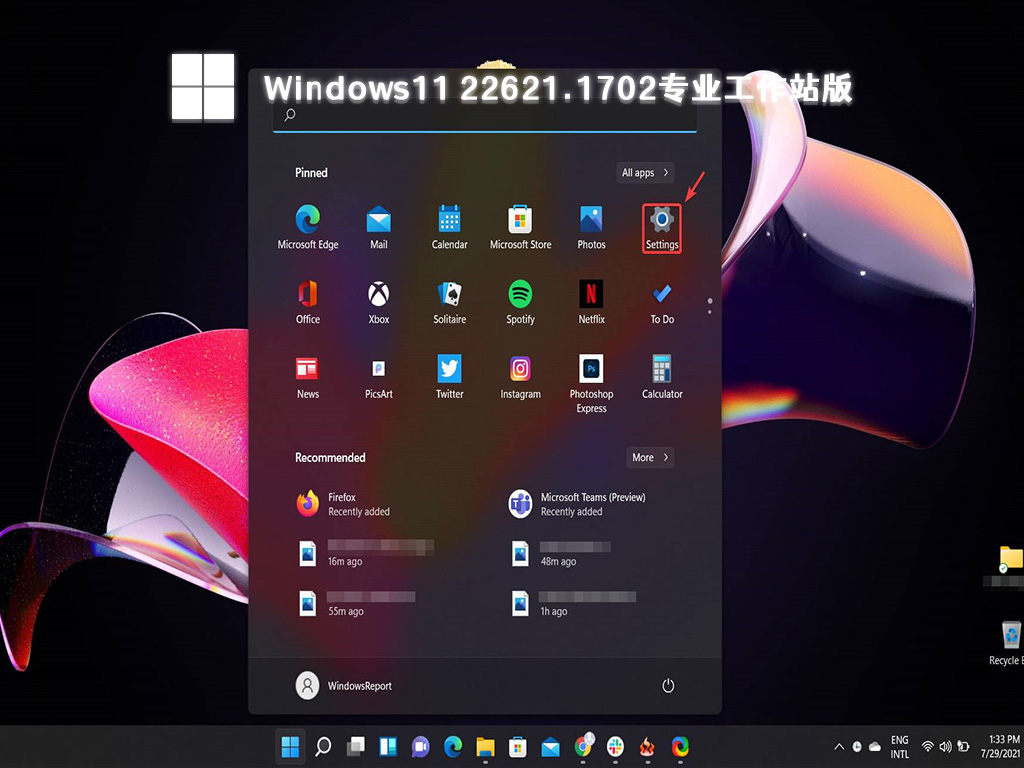
Task: Open the Instagram app
Action: [520, 377]
